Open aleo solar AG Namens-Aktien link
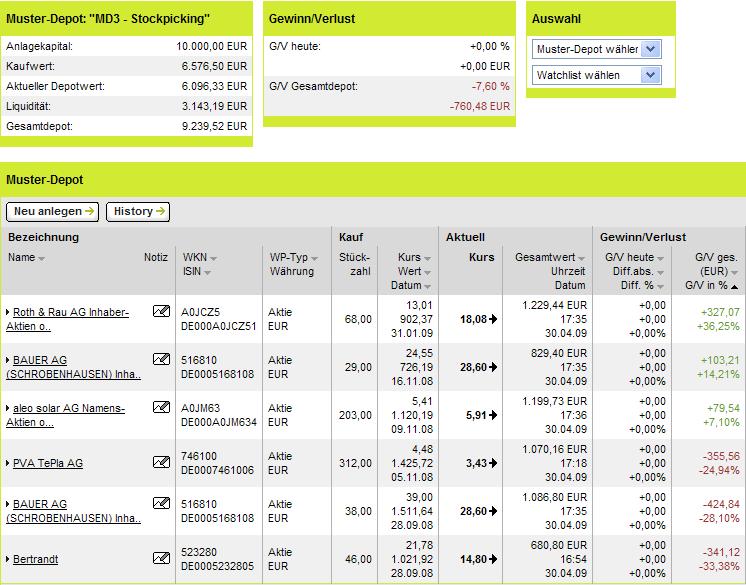Screen dimensions: 746x585 [x=65, y=415]
